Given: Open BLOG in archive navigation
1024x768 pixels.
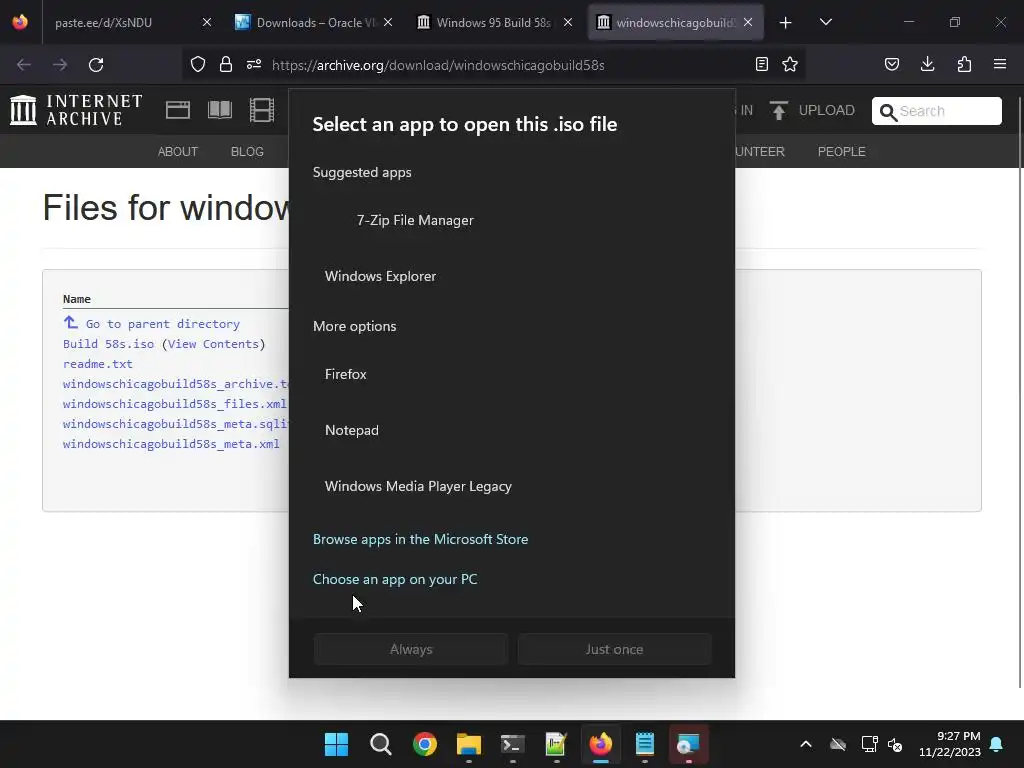Looking at the screenshot, I should pyautogui.click(x=247, y=152).
